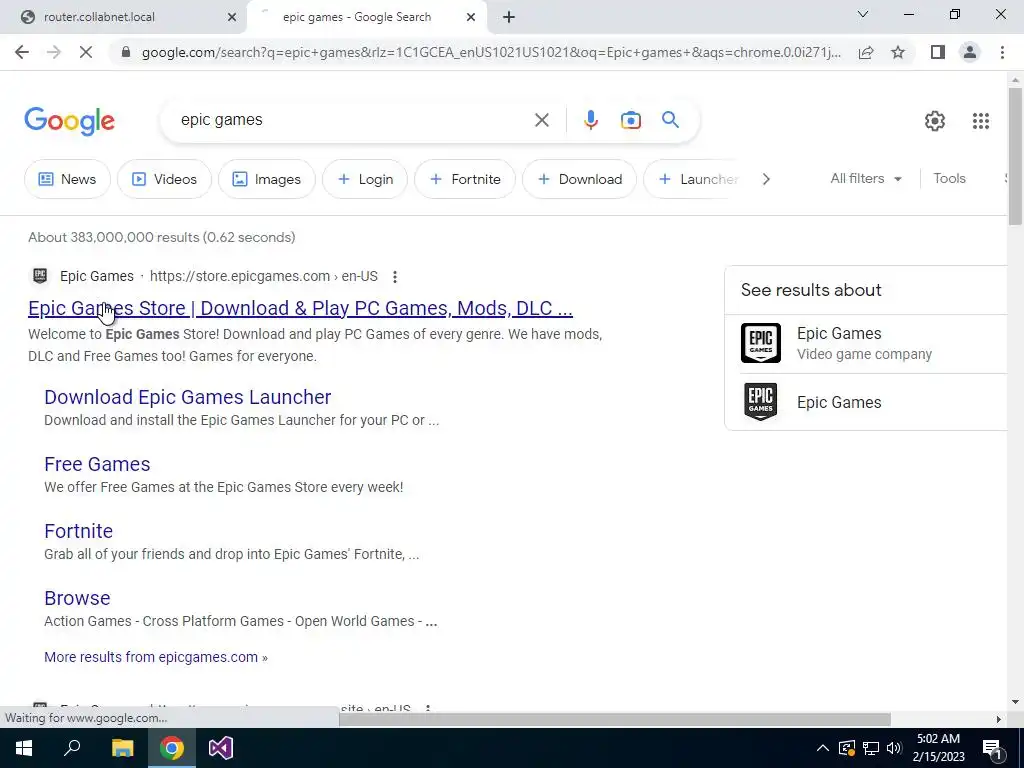Clear the search box with X icon

click(541, 120)
